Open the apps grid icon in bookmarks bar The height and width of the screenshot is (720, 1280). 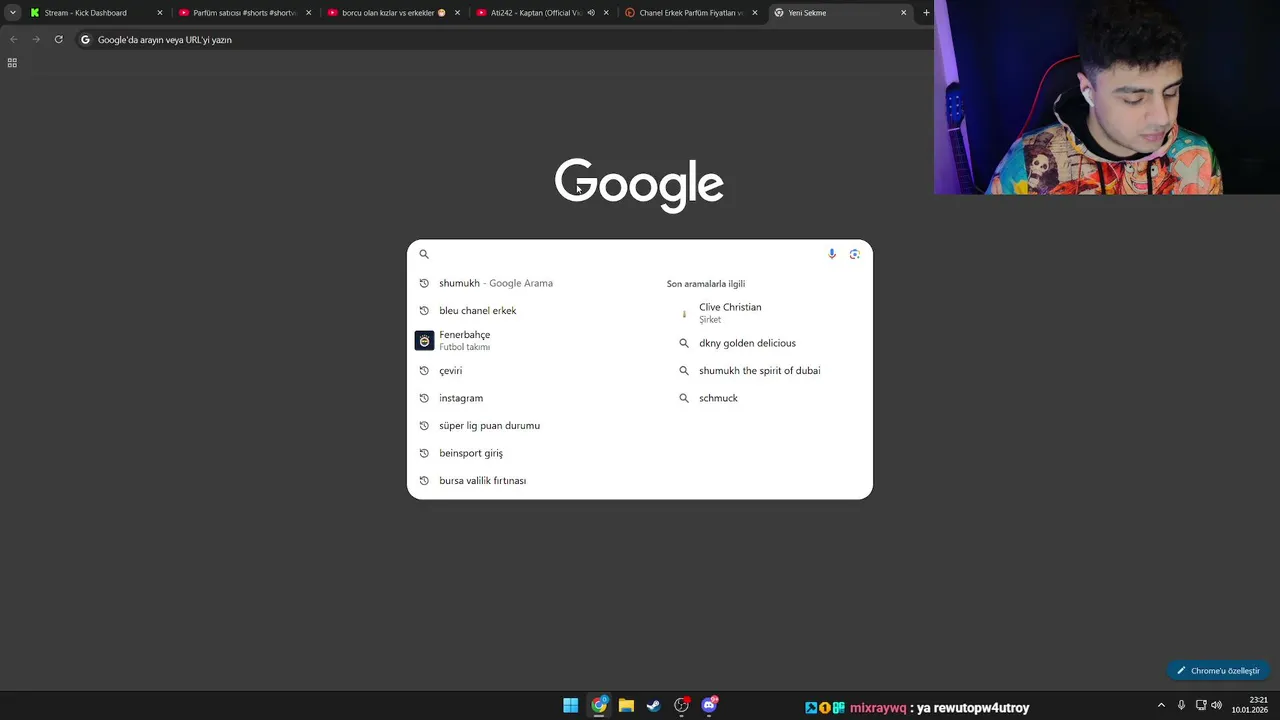(x=12, y=62)
